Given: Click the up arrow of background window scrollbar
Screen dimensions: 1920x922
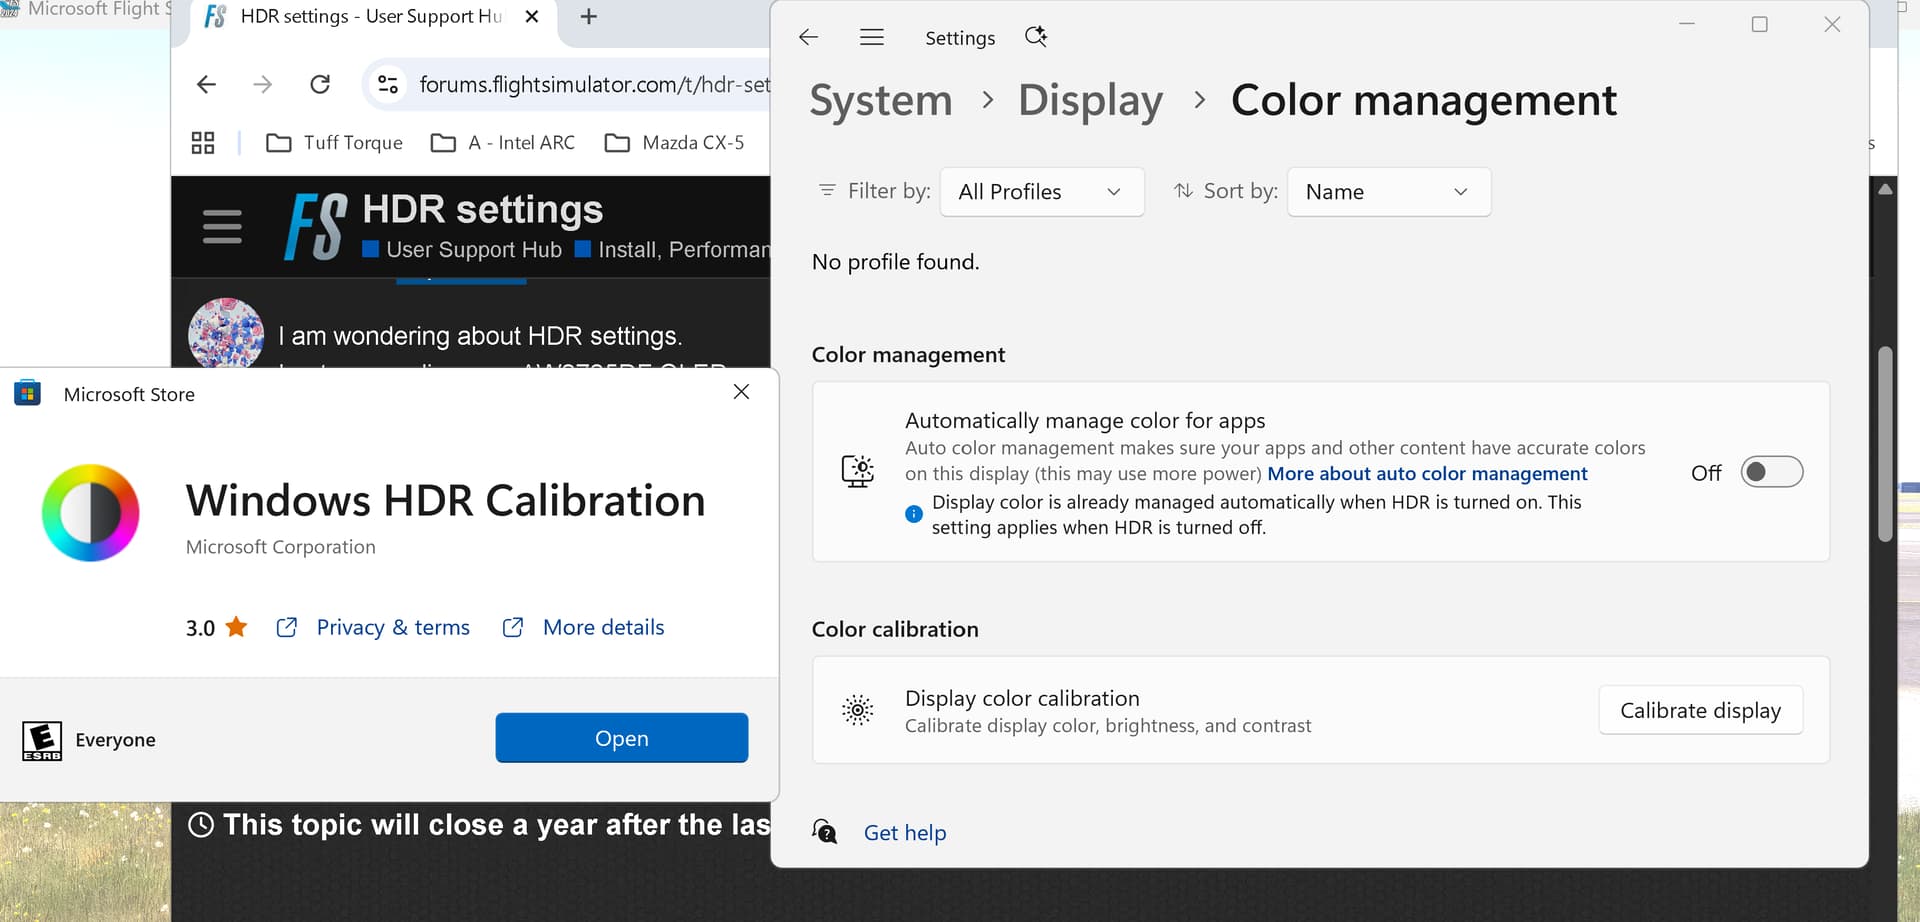Looking at the screenshot, I should (1885, 189).
